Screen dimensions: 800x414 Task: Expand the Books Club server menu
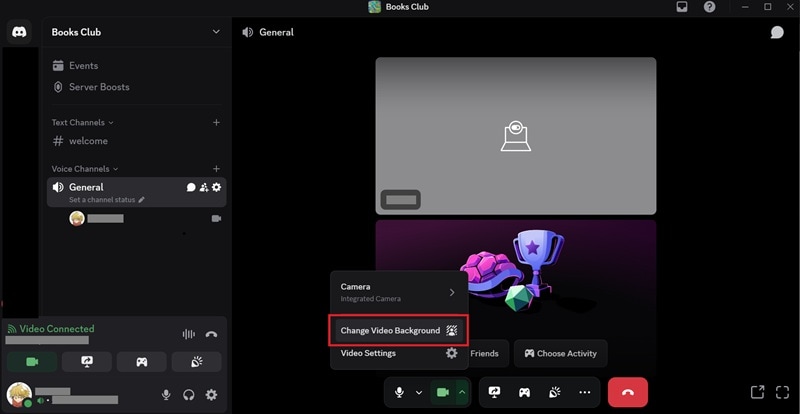tap(216, 32)
